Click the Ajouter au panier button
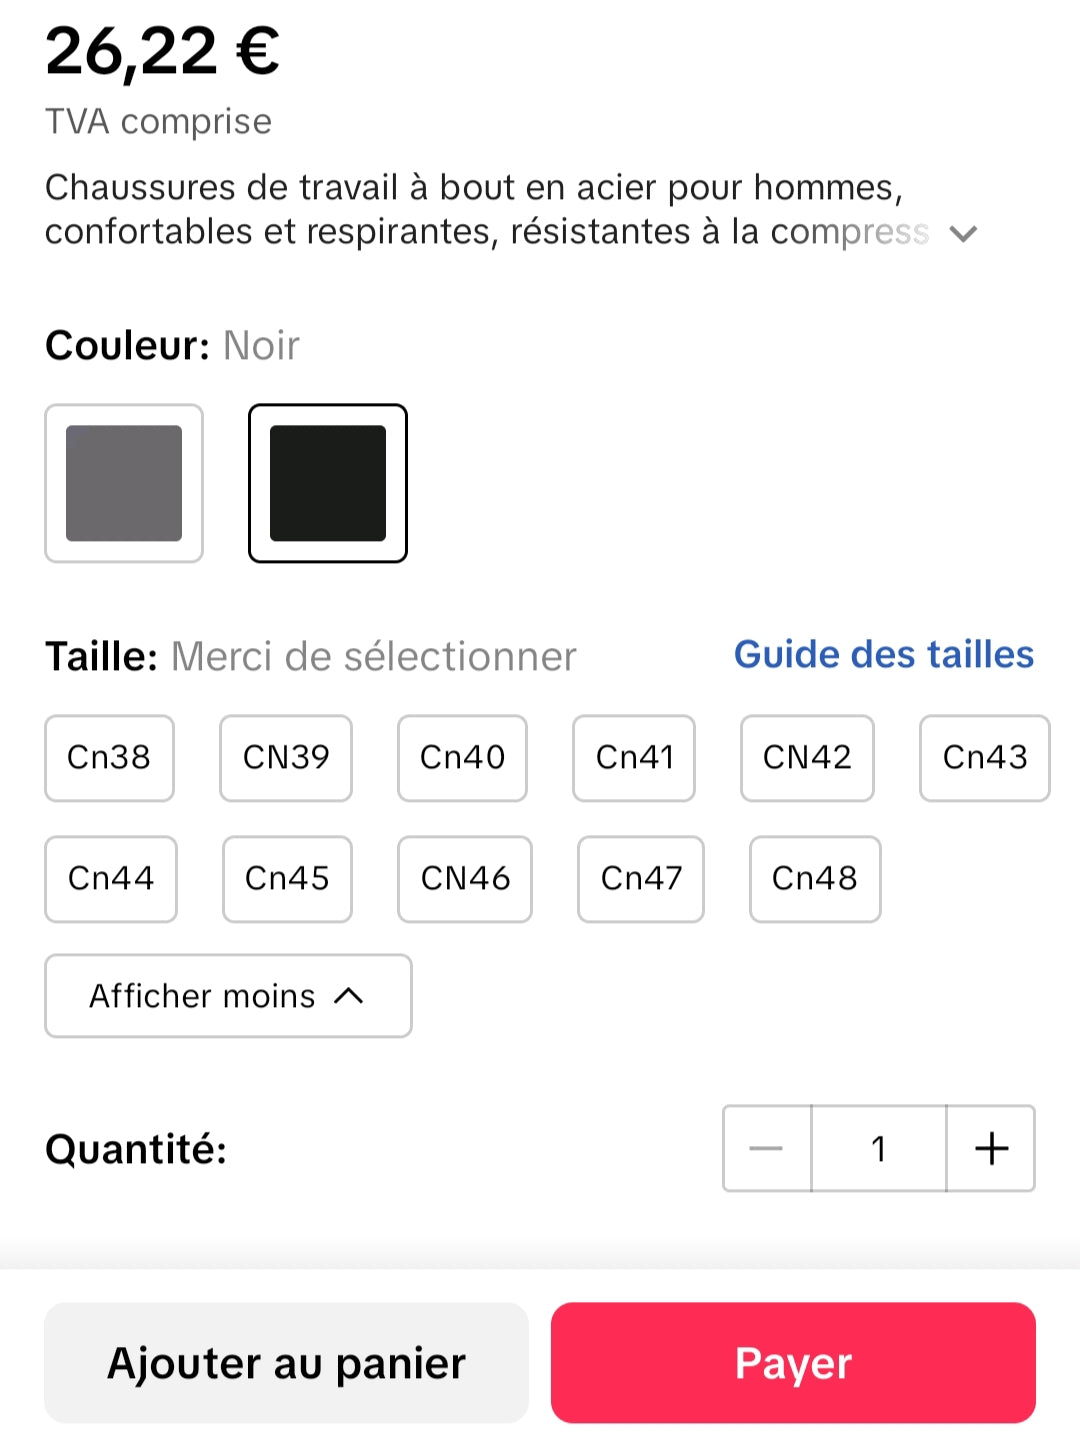The image size is (1080, 1440). pyautogui.click(x=286, y=1363)
